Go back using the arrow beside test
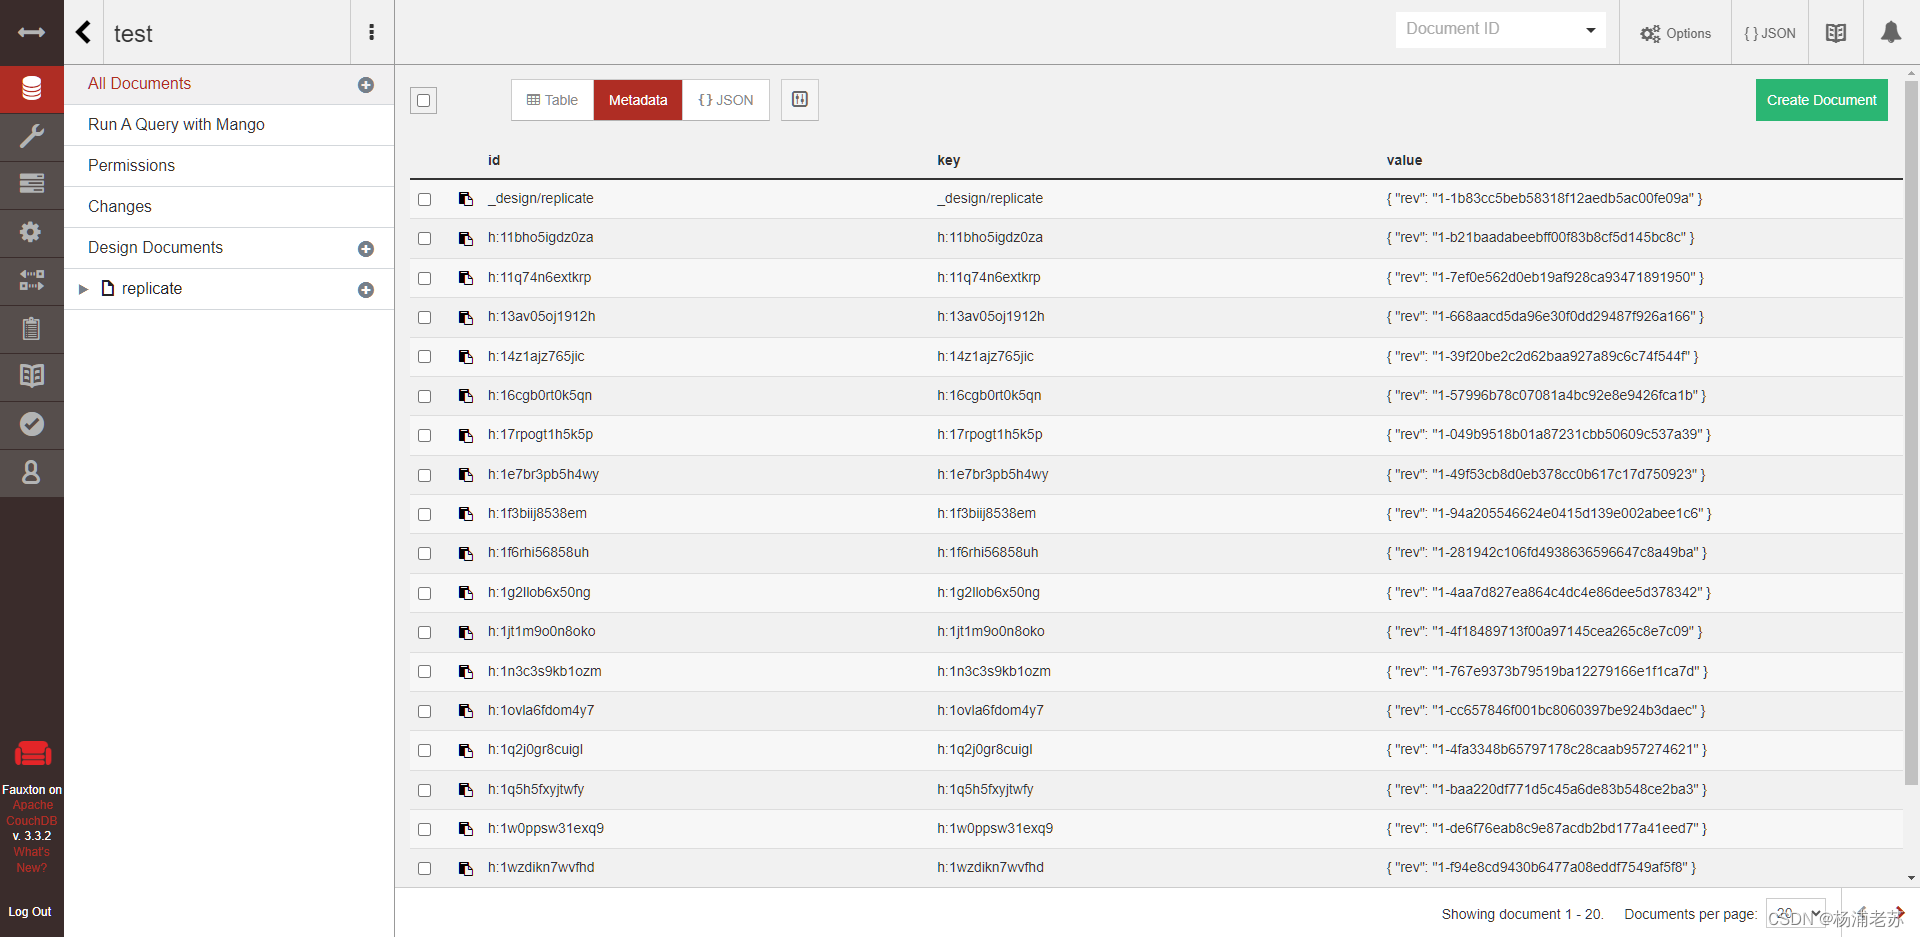The height and width of the screenshot is (937, 1920). click(84, 32)
